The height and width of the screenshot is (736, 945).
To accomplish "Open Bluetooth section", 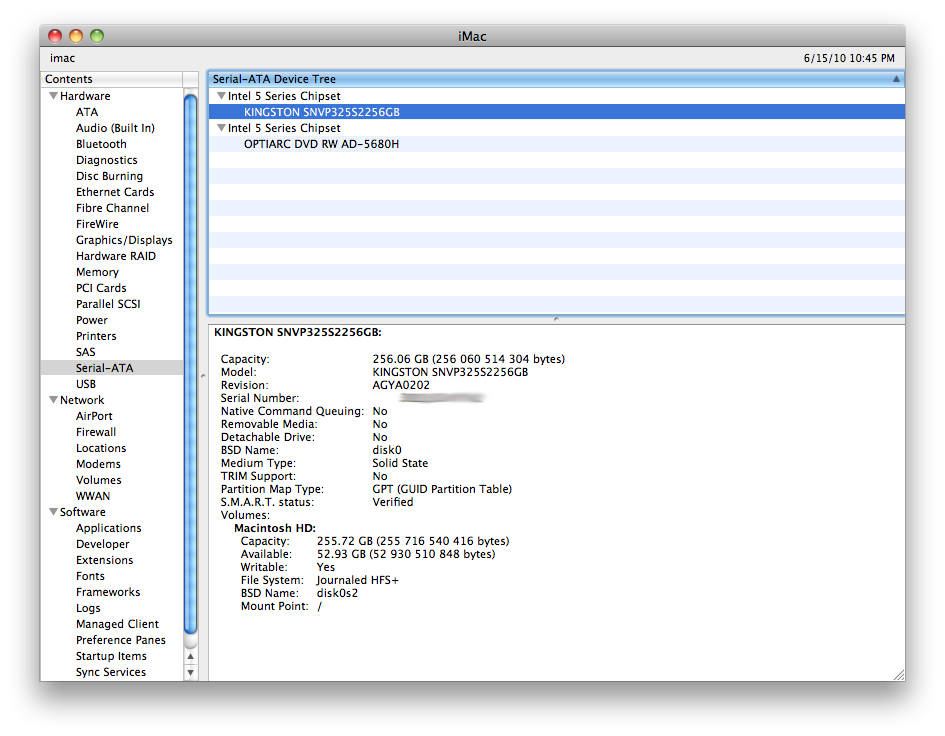I will (101, 144).
